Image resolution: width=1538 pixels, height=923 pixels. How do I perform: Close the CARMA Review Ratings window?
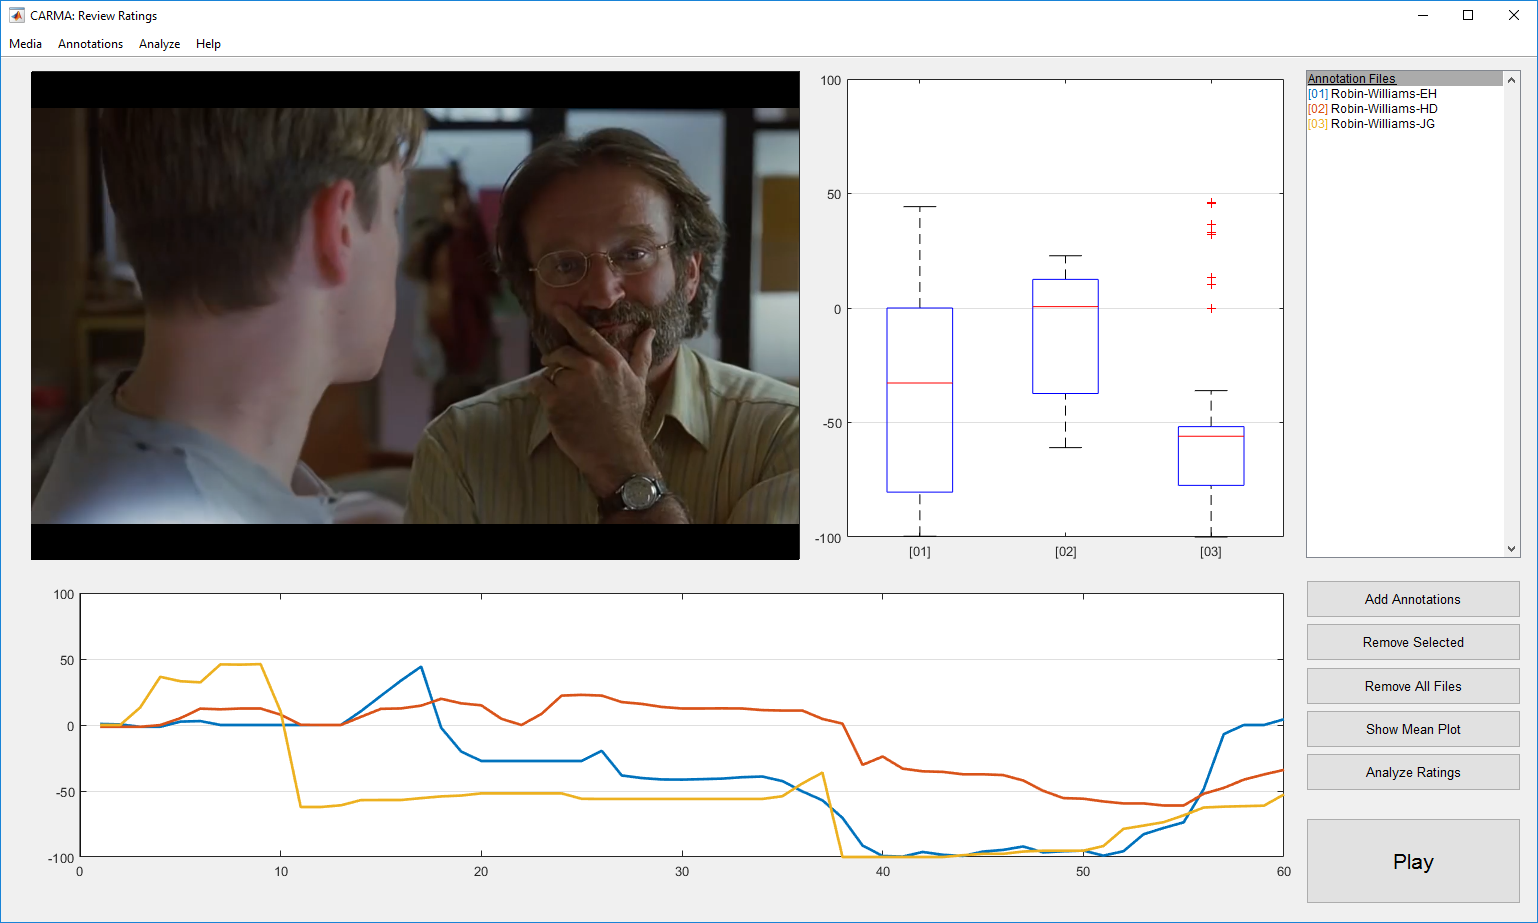1514,16
